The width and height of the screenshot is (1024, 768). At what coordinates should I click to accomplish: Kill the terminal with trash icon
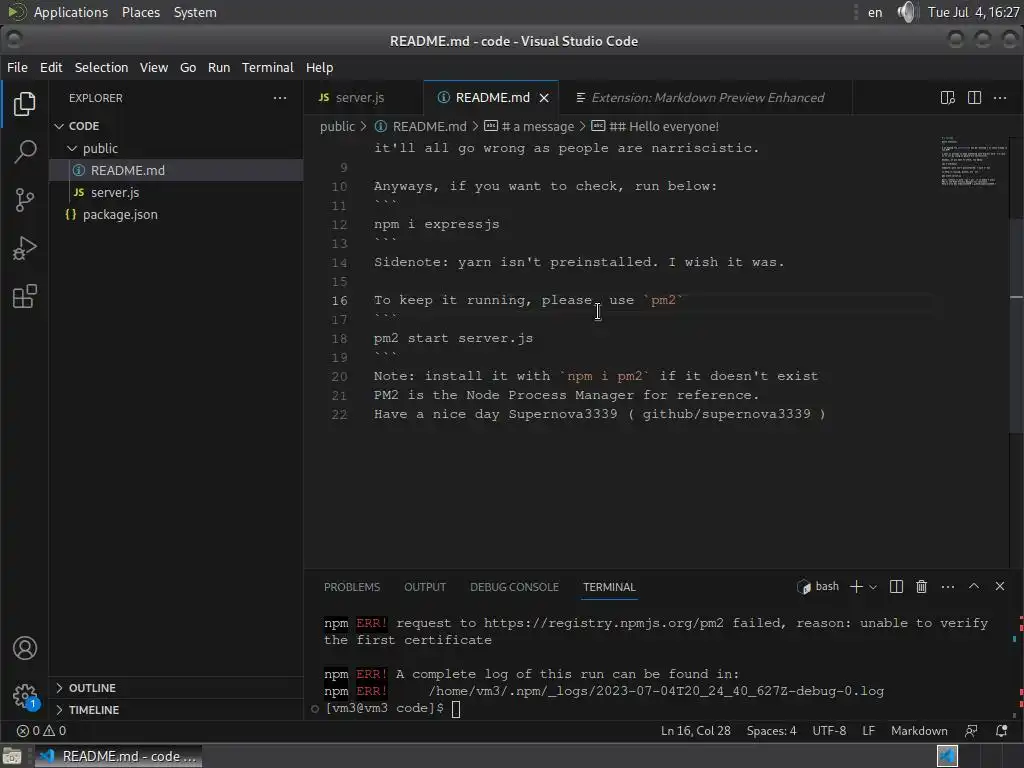921,586
